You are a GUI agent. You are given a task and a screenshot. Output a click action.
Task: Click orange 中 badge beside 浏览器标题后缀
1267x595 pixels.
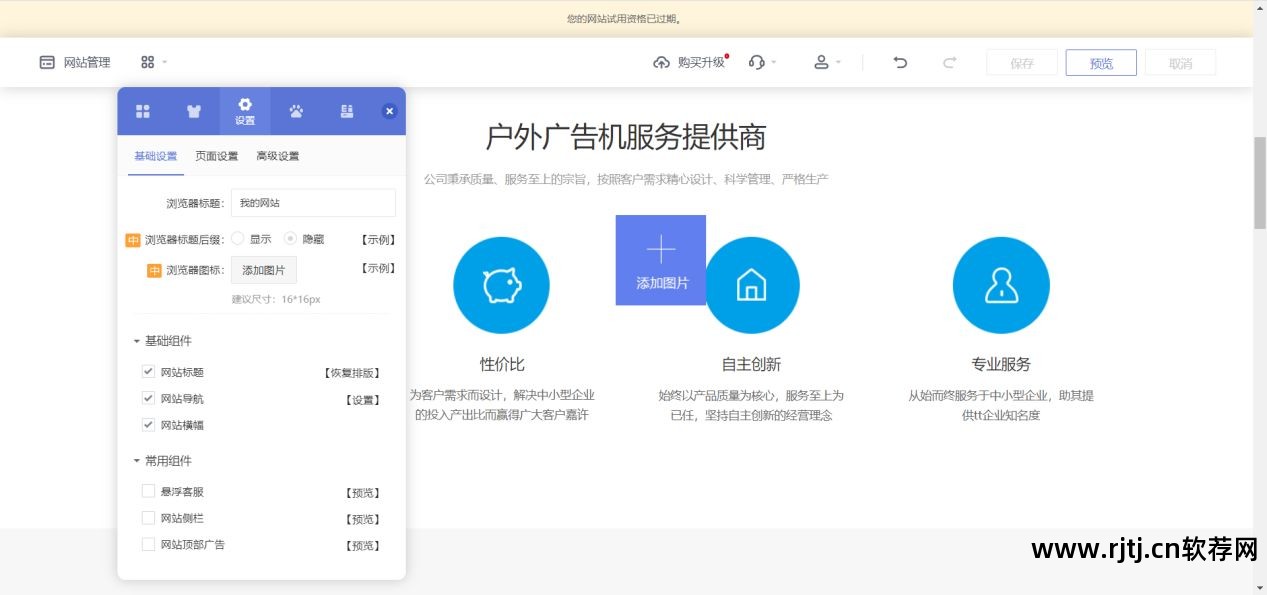pos(133,240)
